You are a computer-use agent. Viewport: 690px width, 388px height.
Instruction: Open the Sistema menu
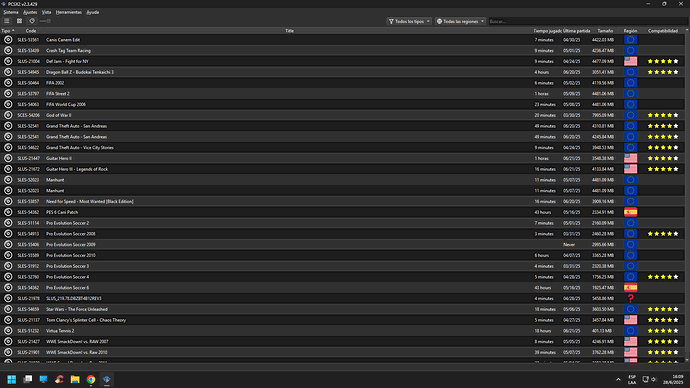click(11, 12)
